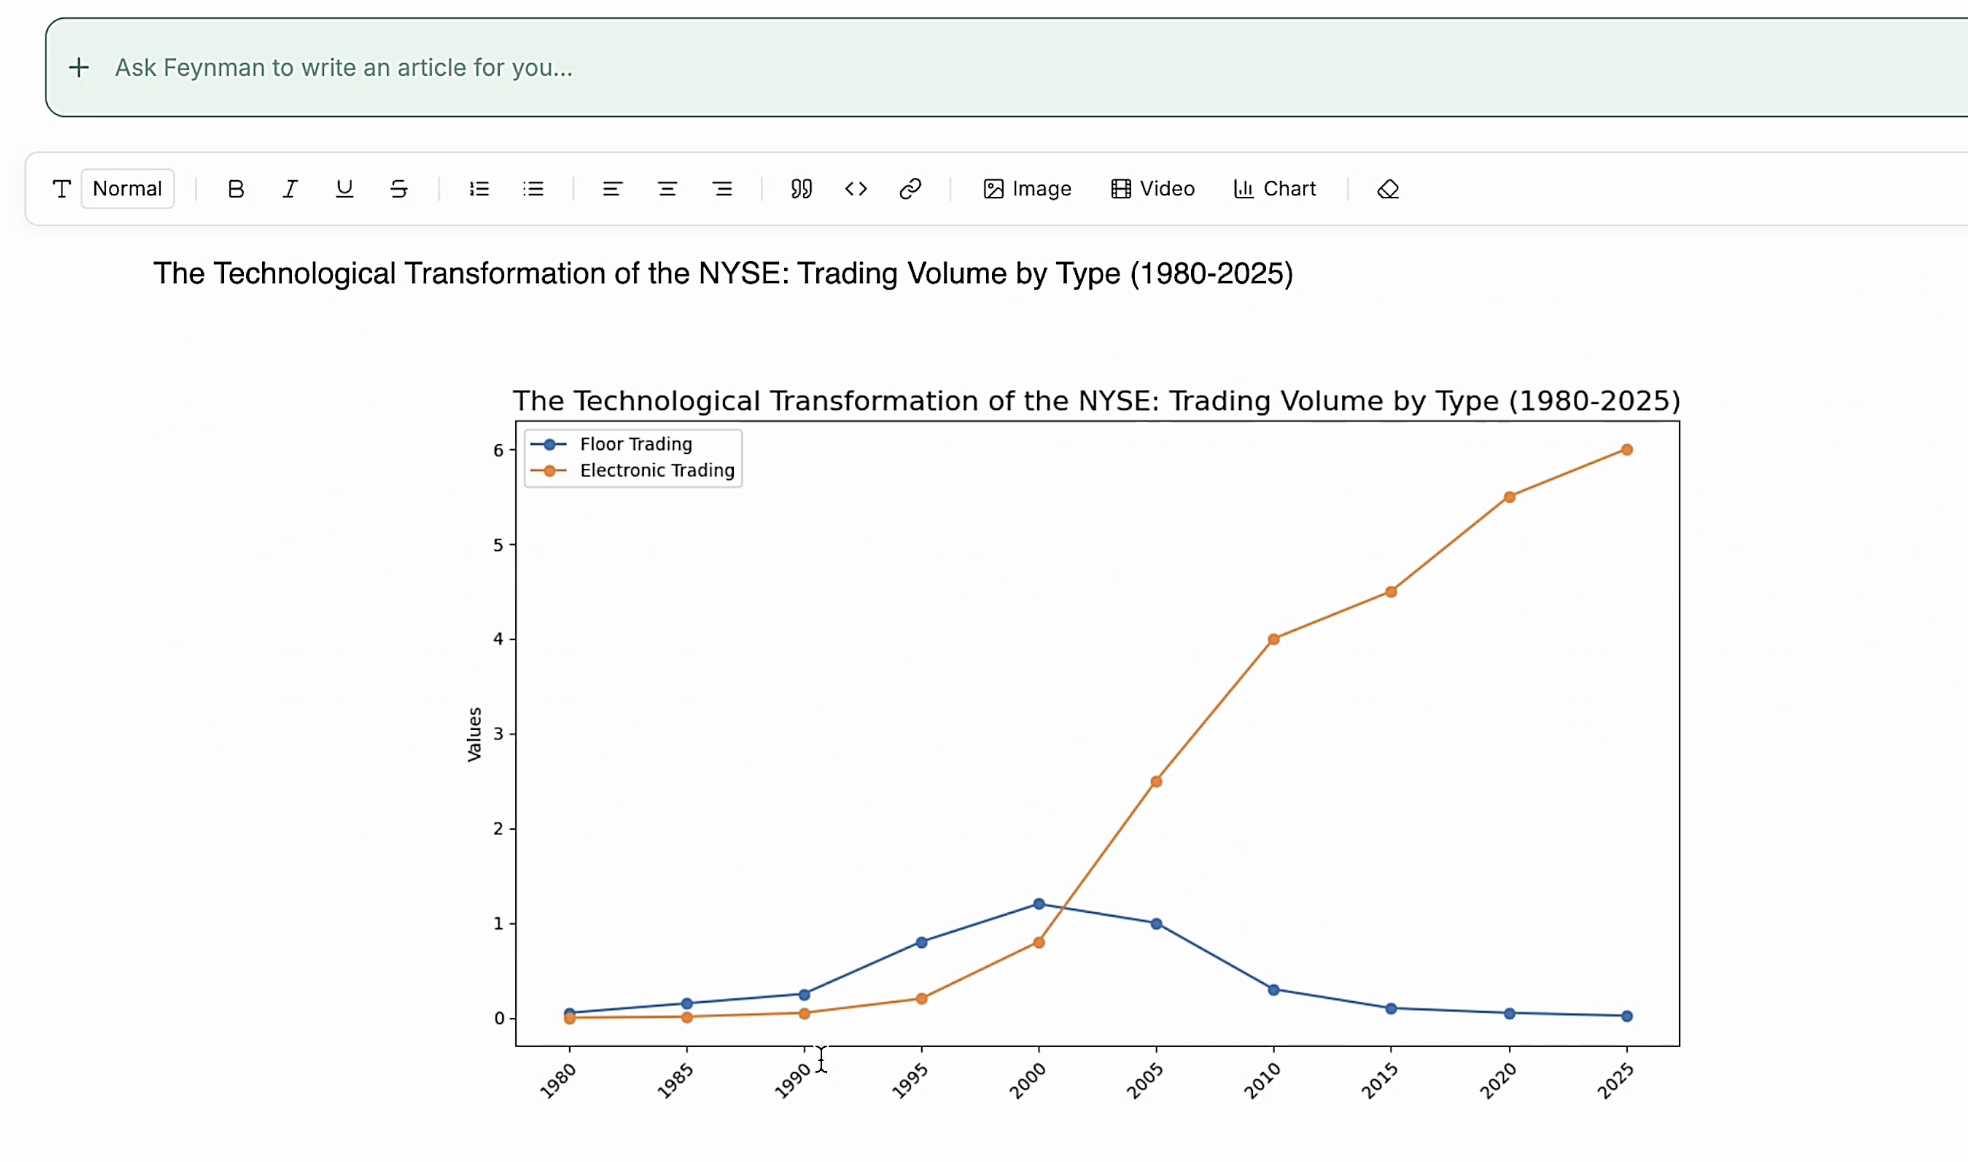The image size is (1968, 1162).
Task: Insert a block quote
Action: coord(801,189)
